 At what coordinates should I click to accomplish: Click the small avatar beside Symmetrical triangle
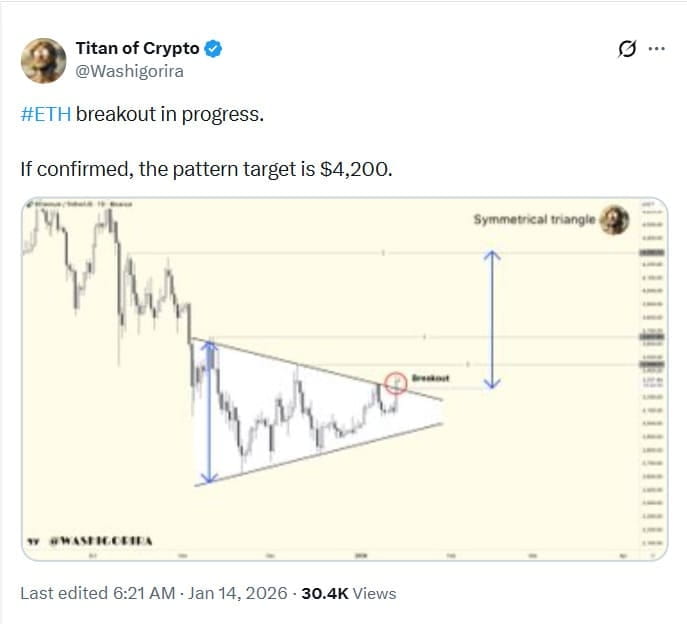614,220
